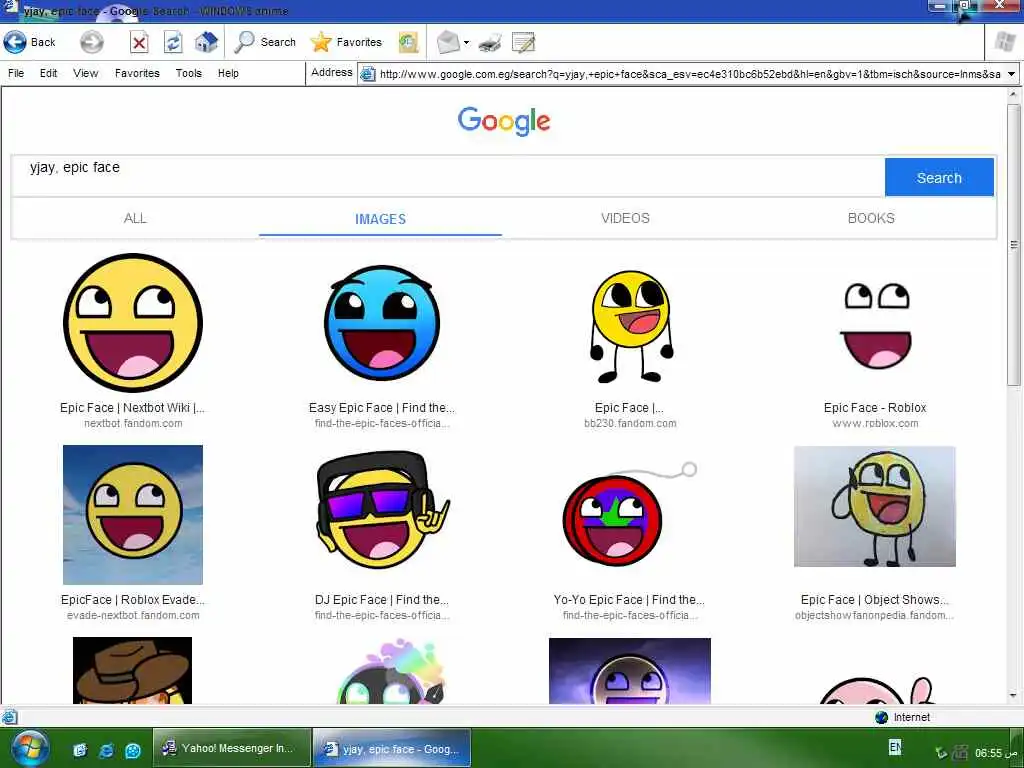Expand the Mail button dropdown arrow
The width and height of the screenshot is (1024, 768).
[x=466, y=43]
